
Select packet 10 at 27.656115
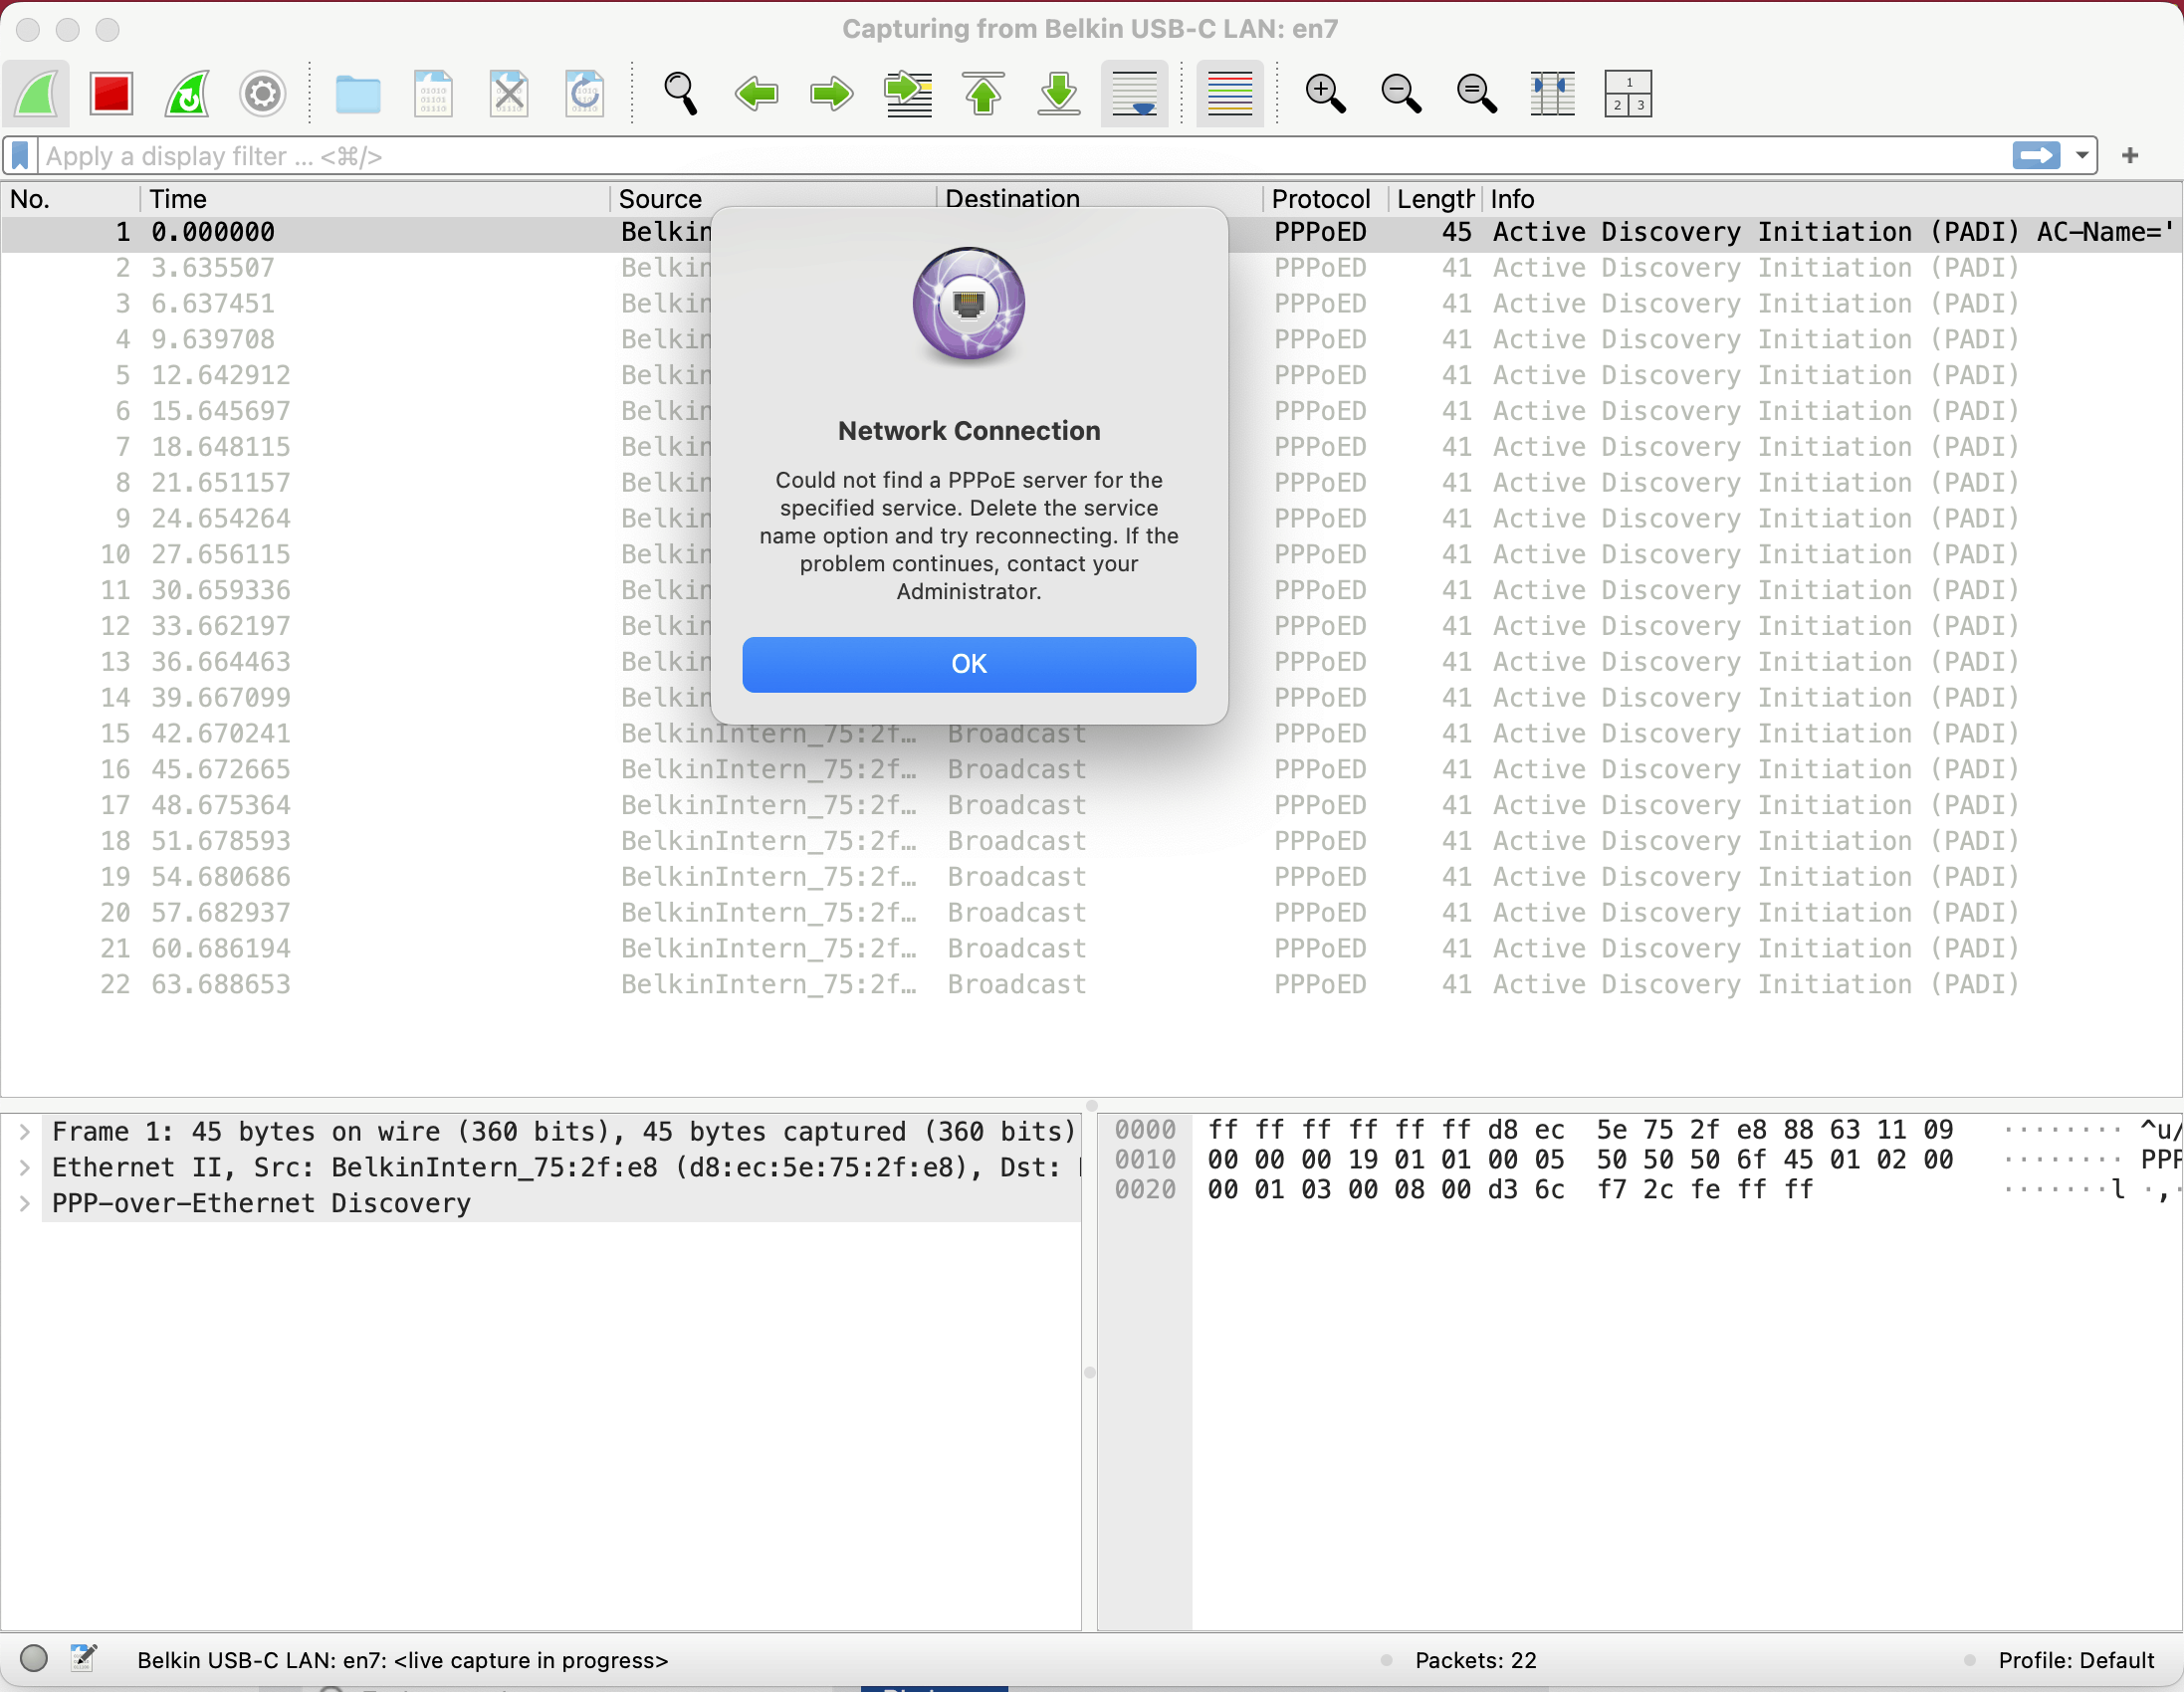pos(1092,554)
